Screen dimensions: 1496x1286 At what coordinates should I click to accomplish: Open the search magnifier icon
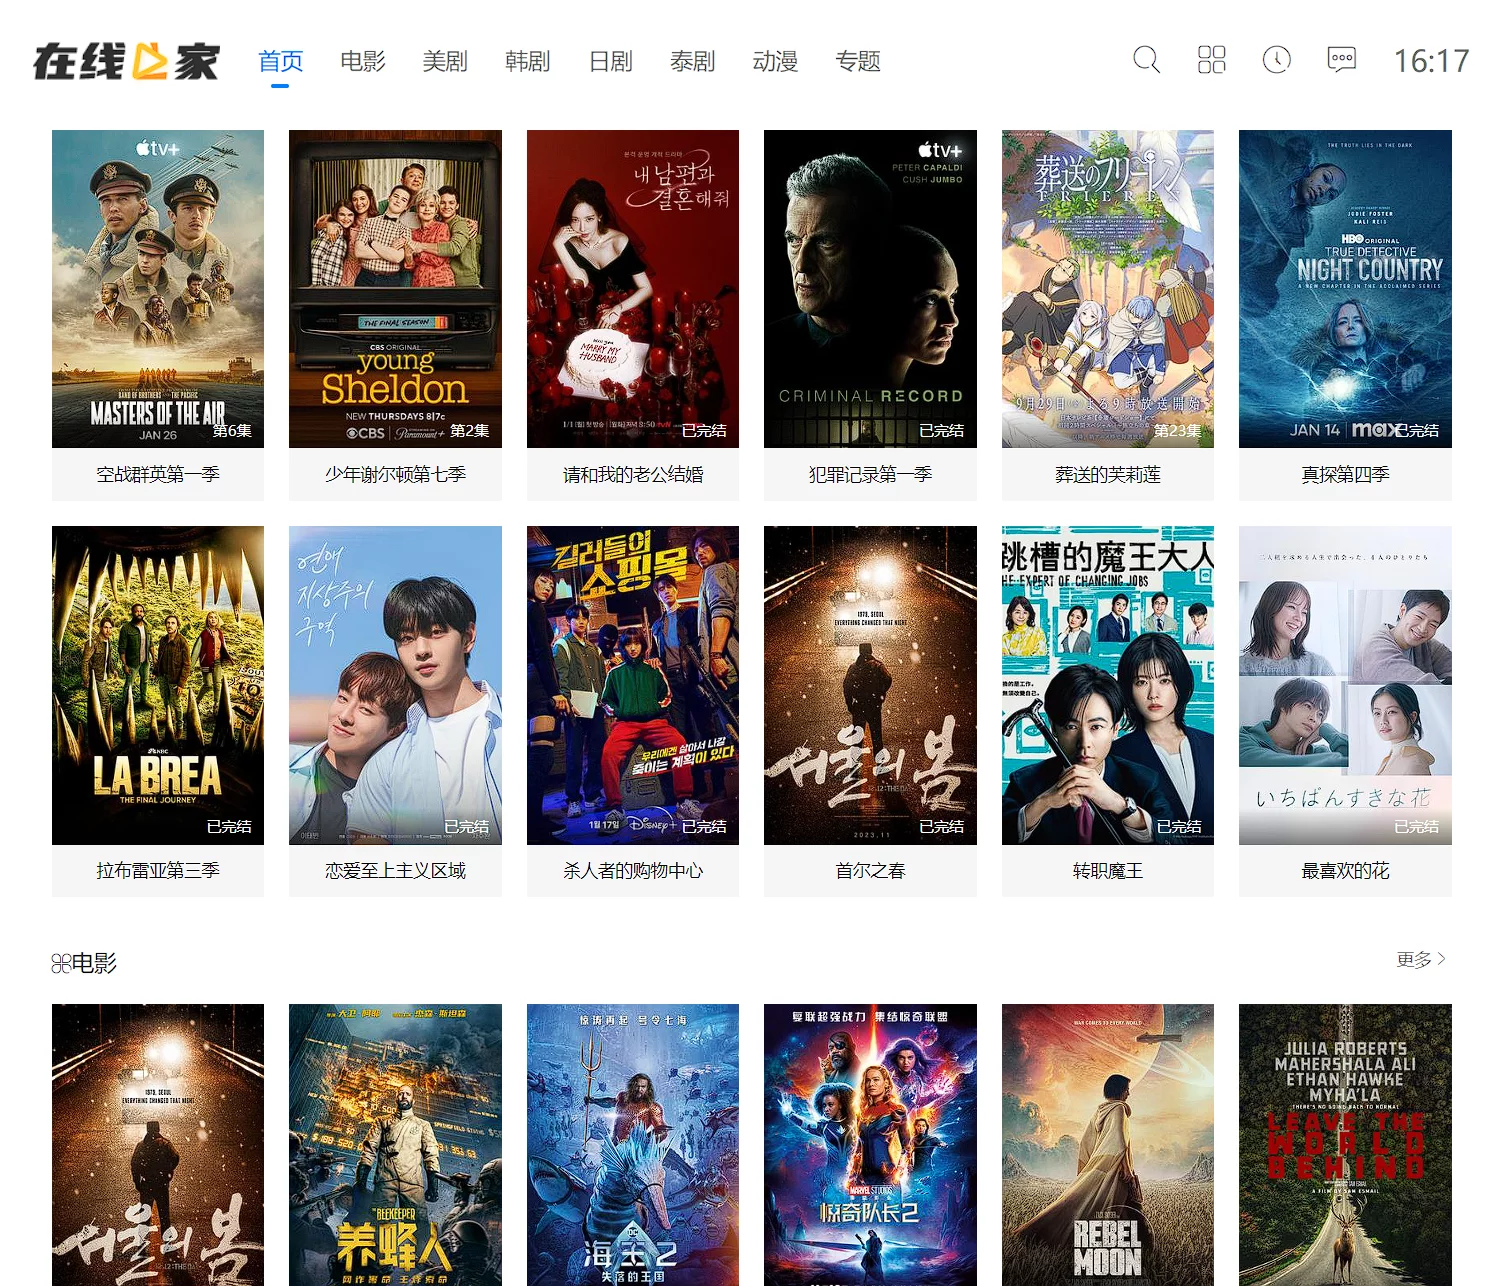(1146, 60)
